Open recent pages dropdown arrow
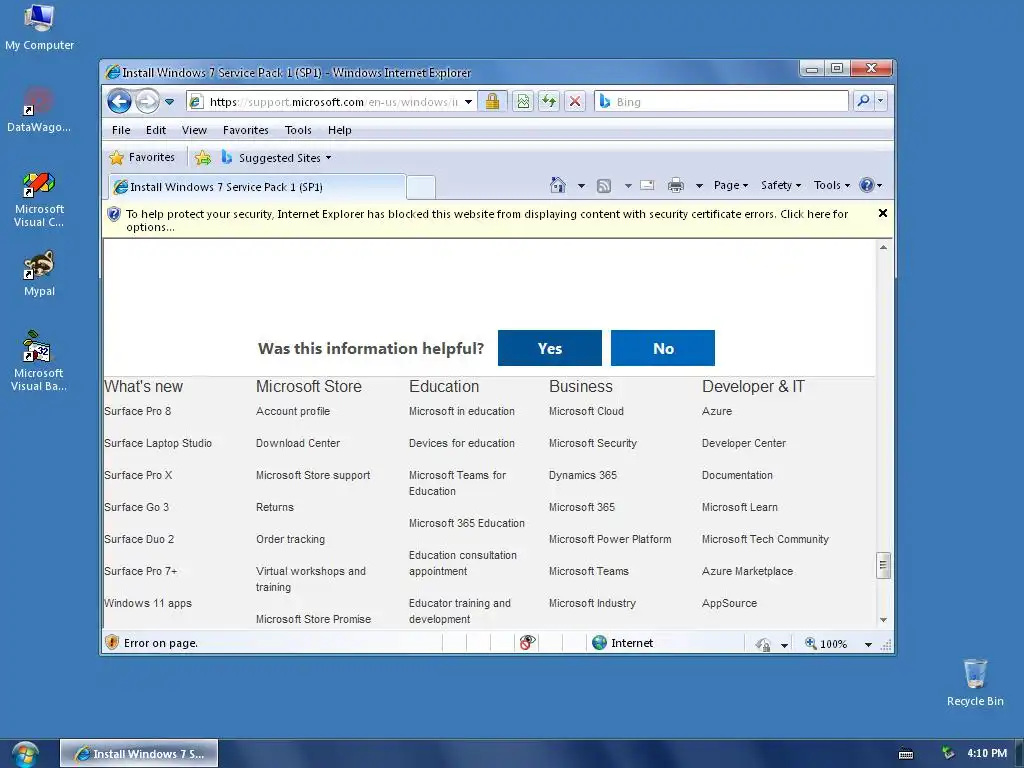Screen dimensions: 1024x768 [x=169, y=102]
